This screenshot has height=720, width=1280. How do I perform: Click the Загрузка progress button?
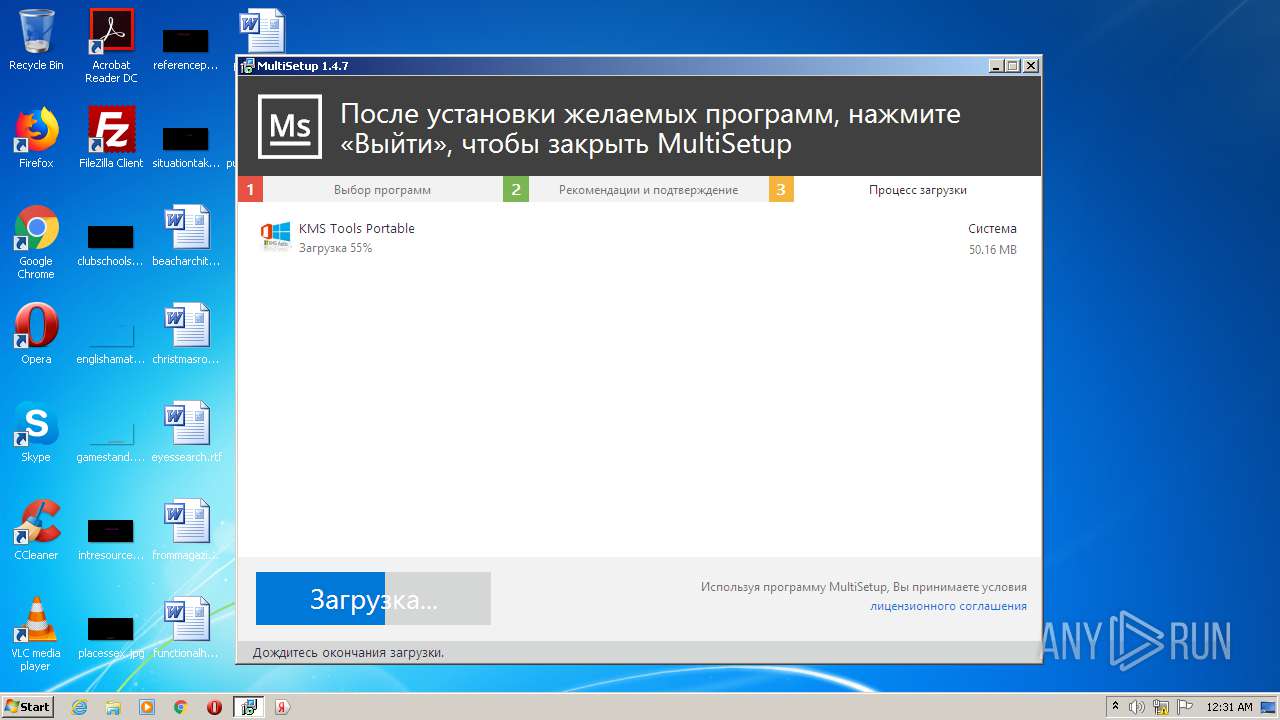[373, 599]
